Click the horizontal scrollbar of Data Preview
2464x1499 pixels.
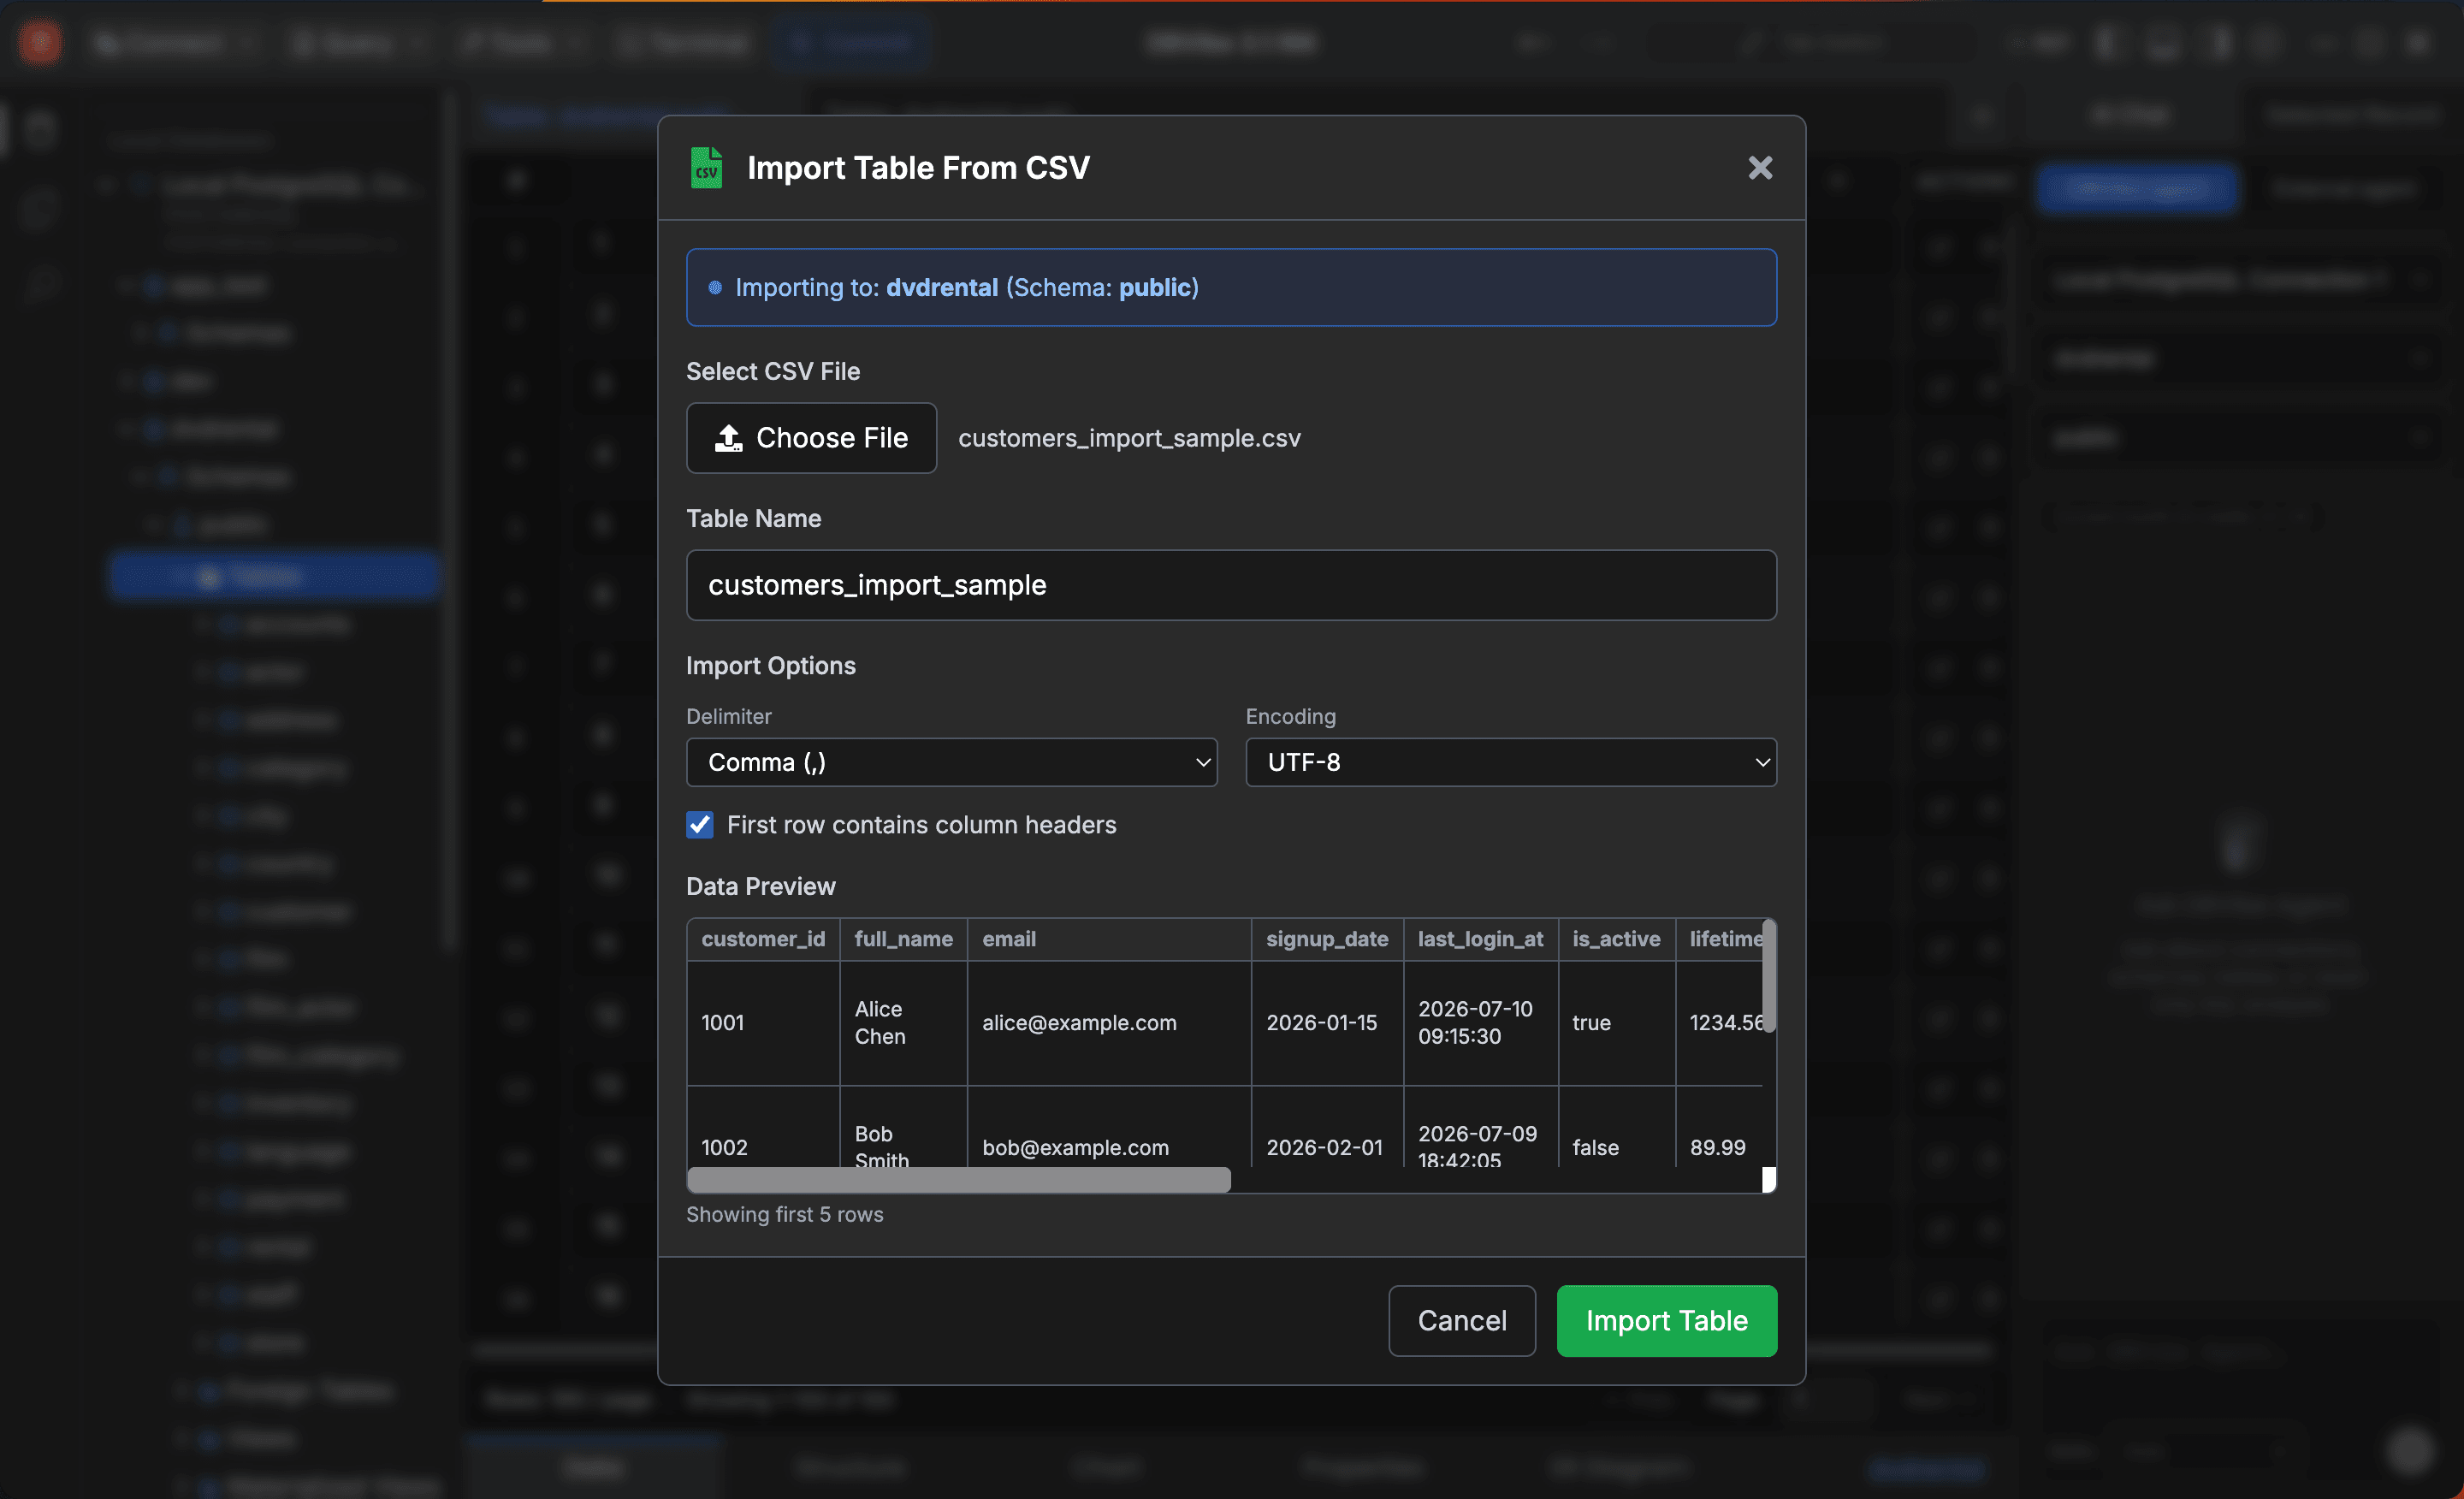(958, 1180)
